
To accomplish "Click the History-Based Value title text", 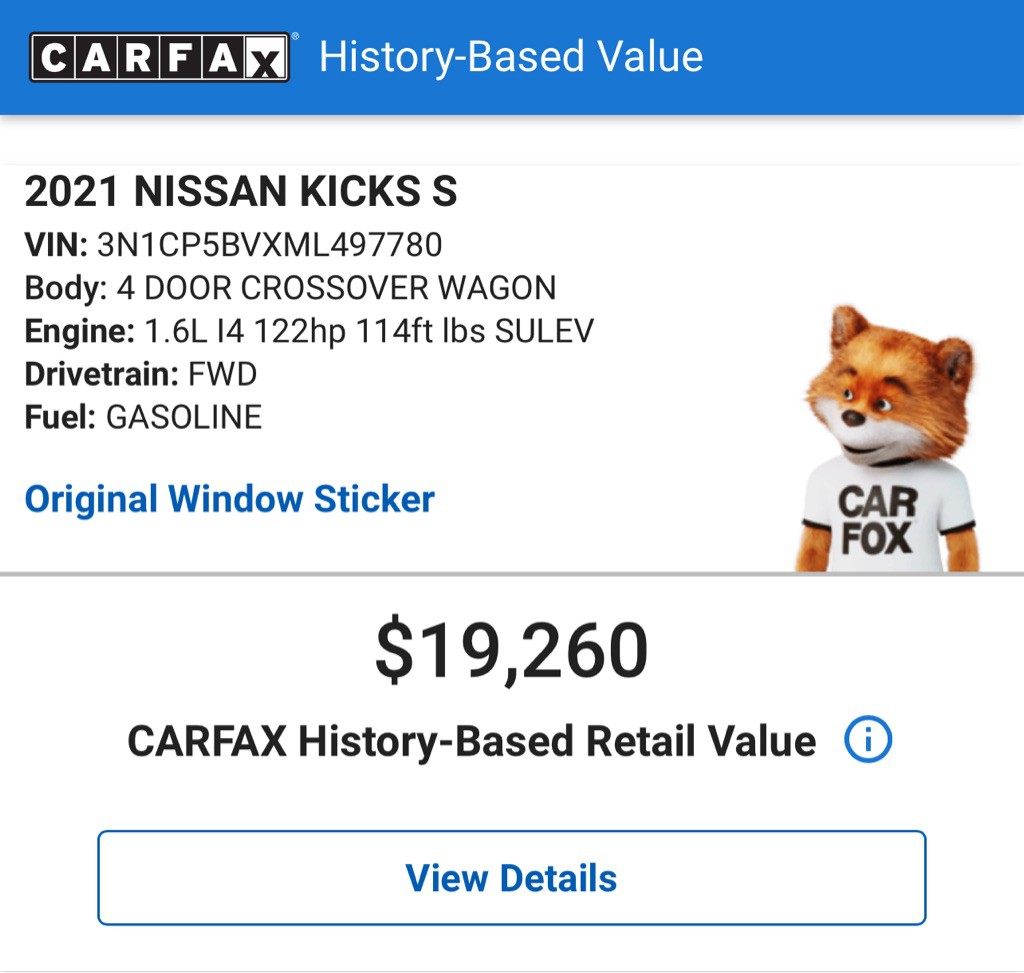I will 512,57.
